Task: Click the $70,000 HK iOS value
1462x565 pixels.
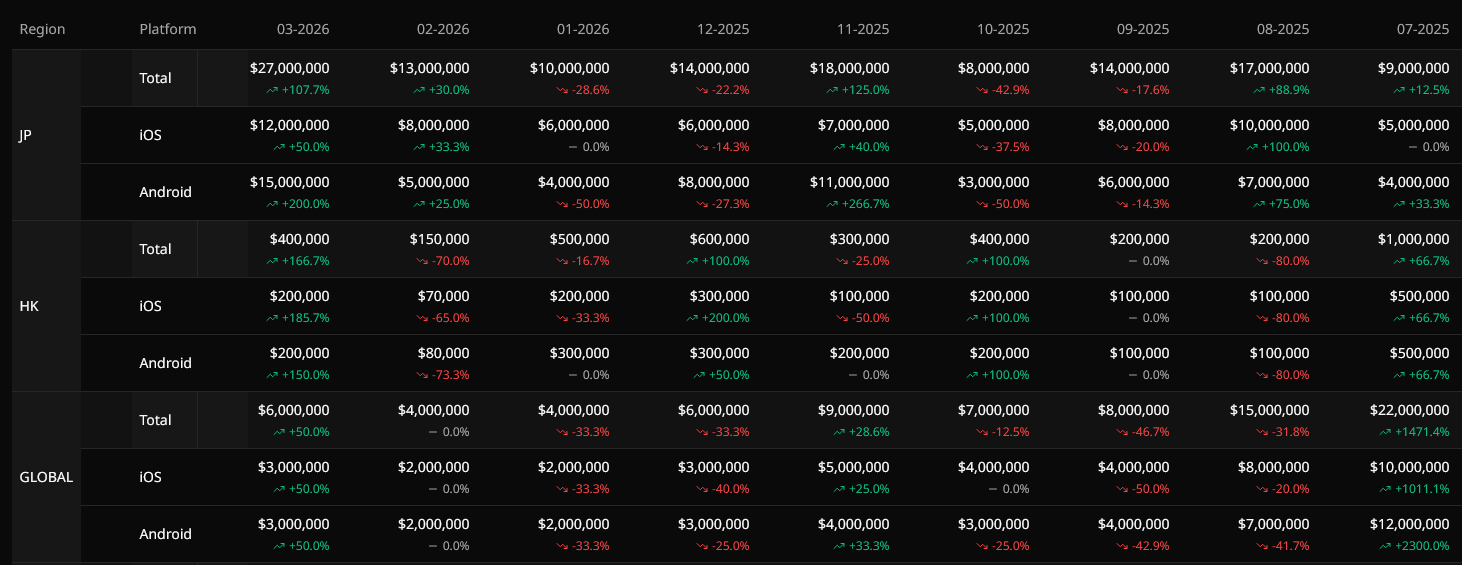Action: (444, 296)
